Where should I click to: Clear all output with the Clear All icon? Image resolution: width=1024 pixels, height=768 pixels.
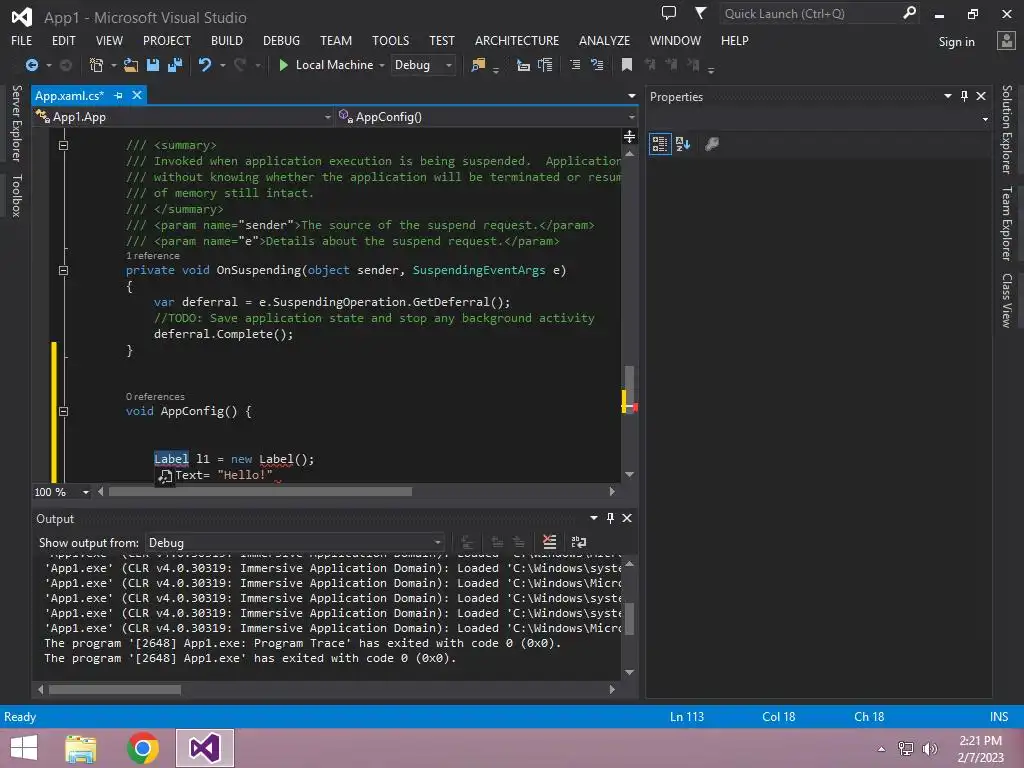550,542
